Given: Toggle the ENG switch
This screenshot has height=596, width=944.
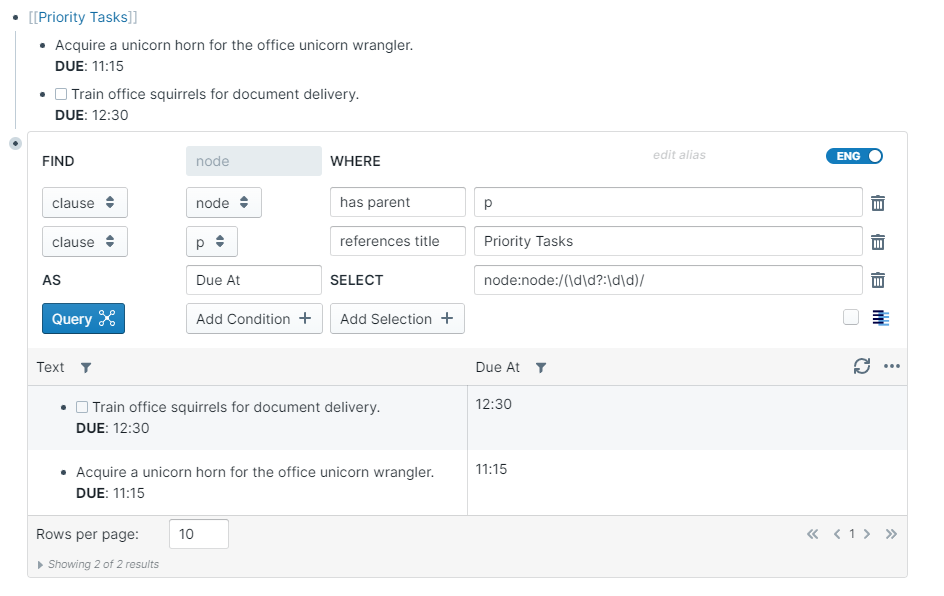Looking at the screenshot, I should tap(854, 156).
